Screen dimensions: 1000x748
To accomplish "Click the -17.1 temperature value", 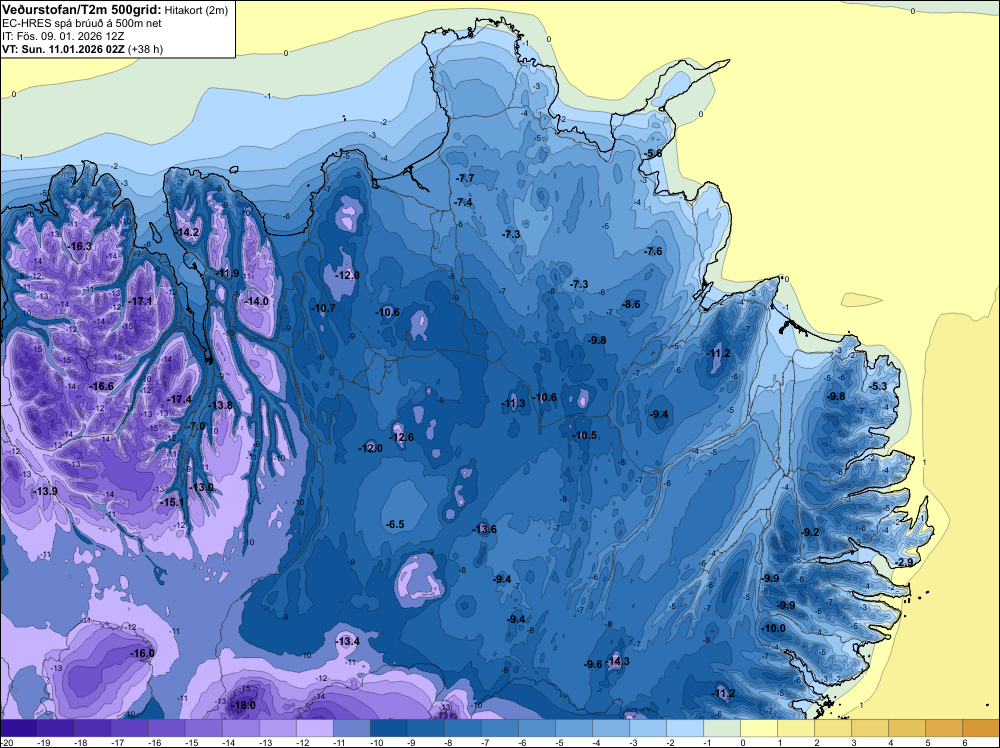I will [140, 301].
